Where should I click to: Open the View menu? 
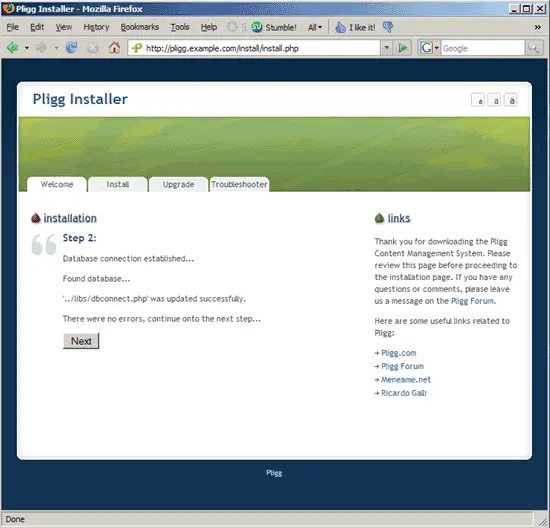[64, 27]
